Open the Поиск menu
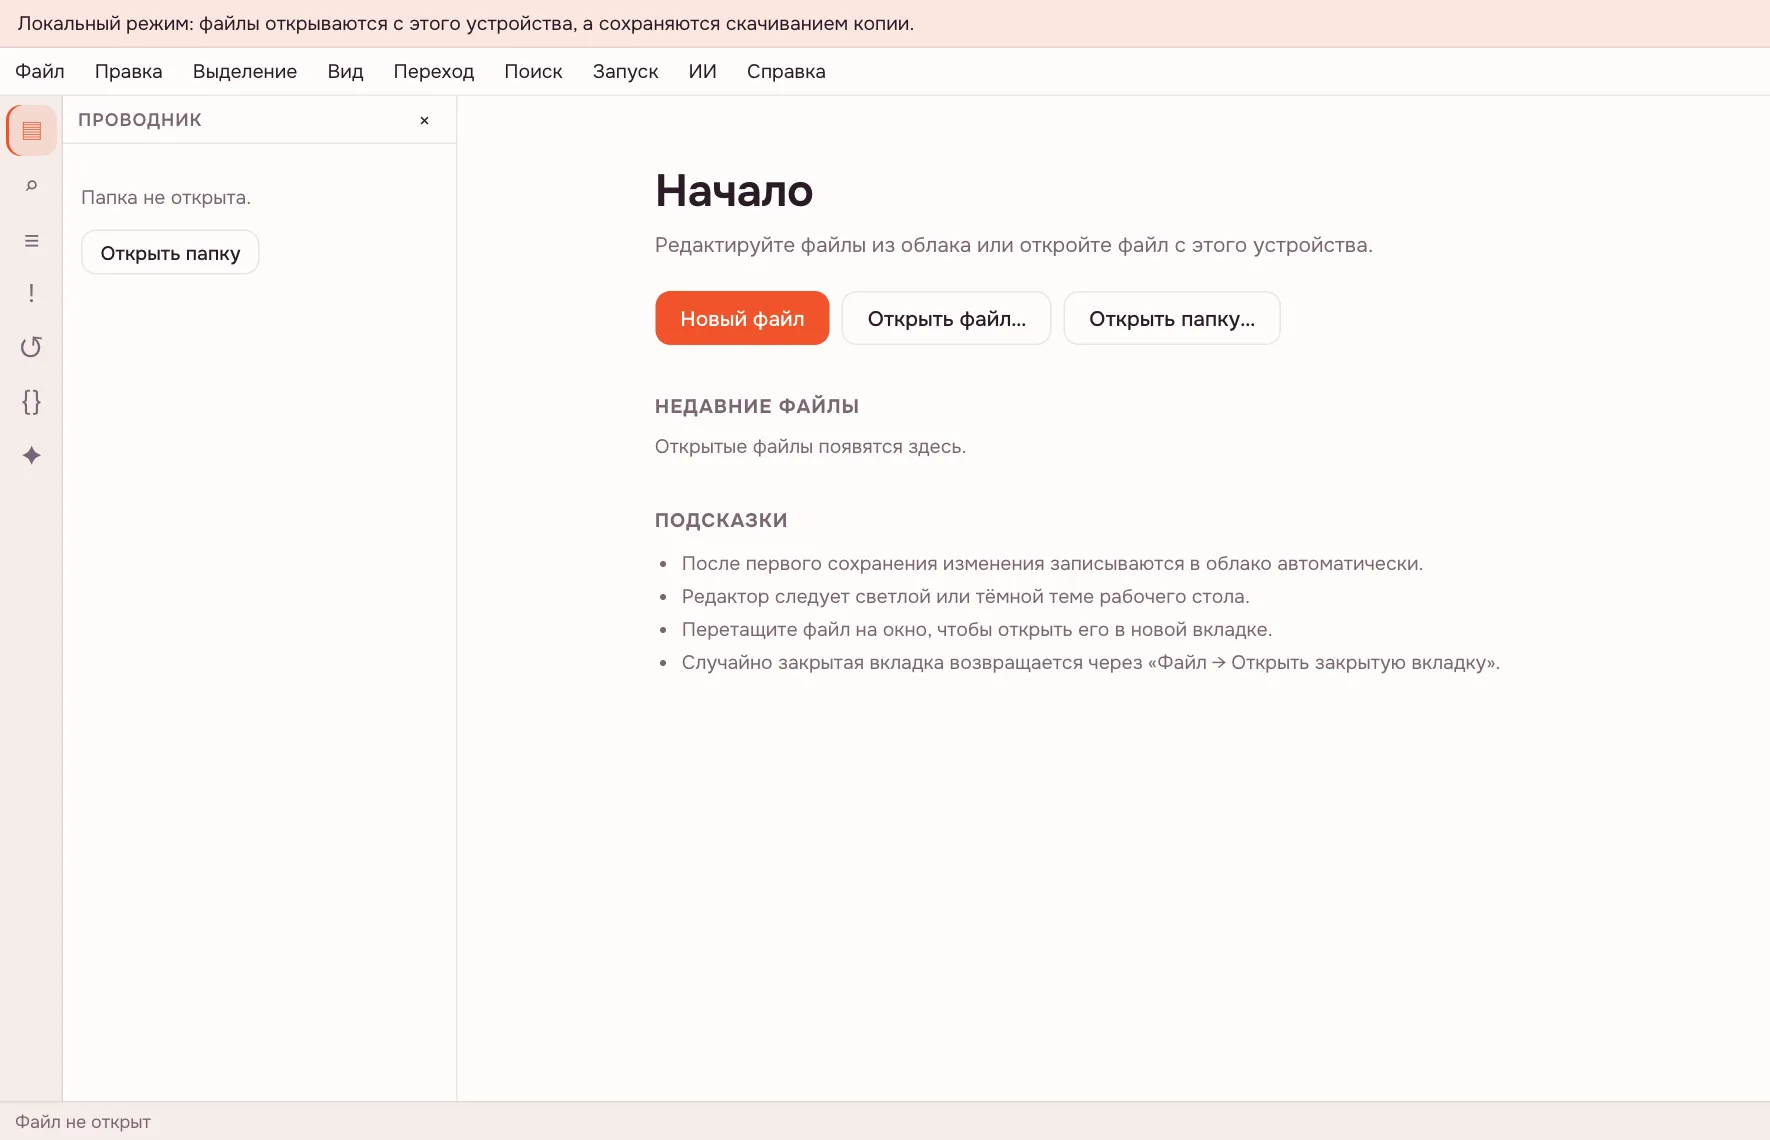 coord(534,72)
